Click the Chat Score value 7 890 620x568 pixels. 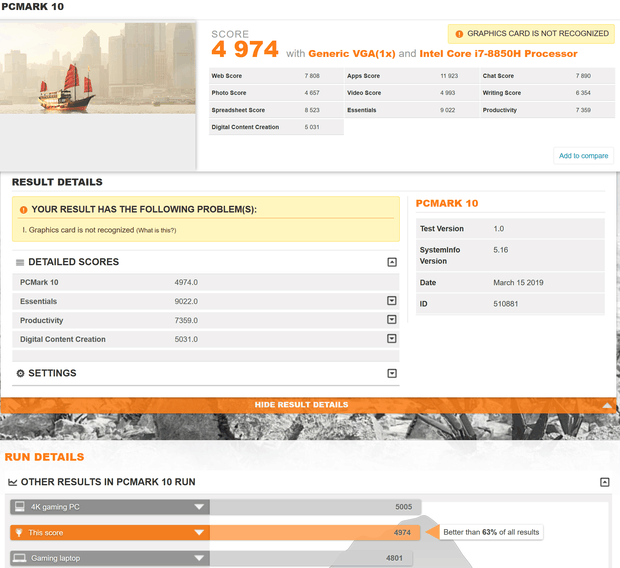pyautogui.click(x=583, y=76)
